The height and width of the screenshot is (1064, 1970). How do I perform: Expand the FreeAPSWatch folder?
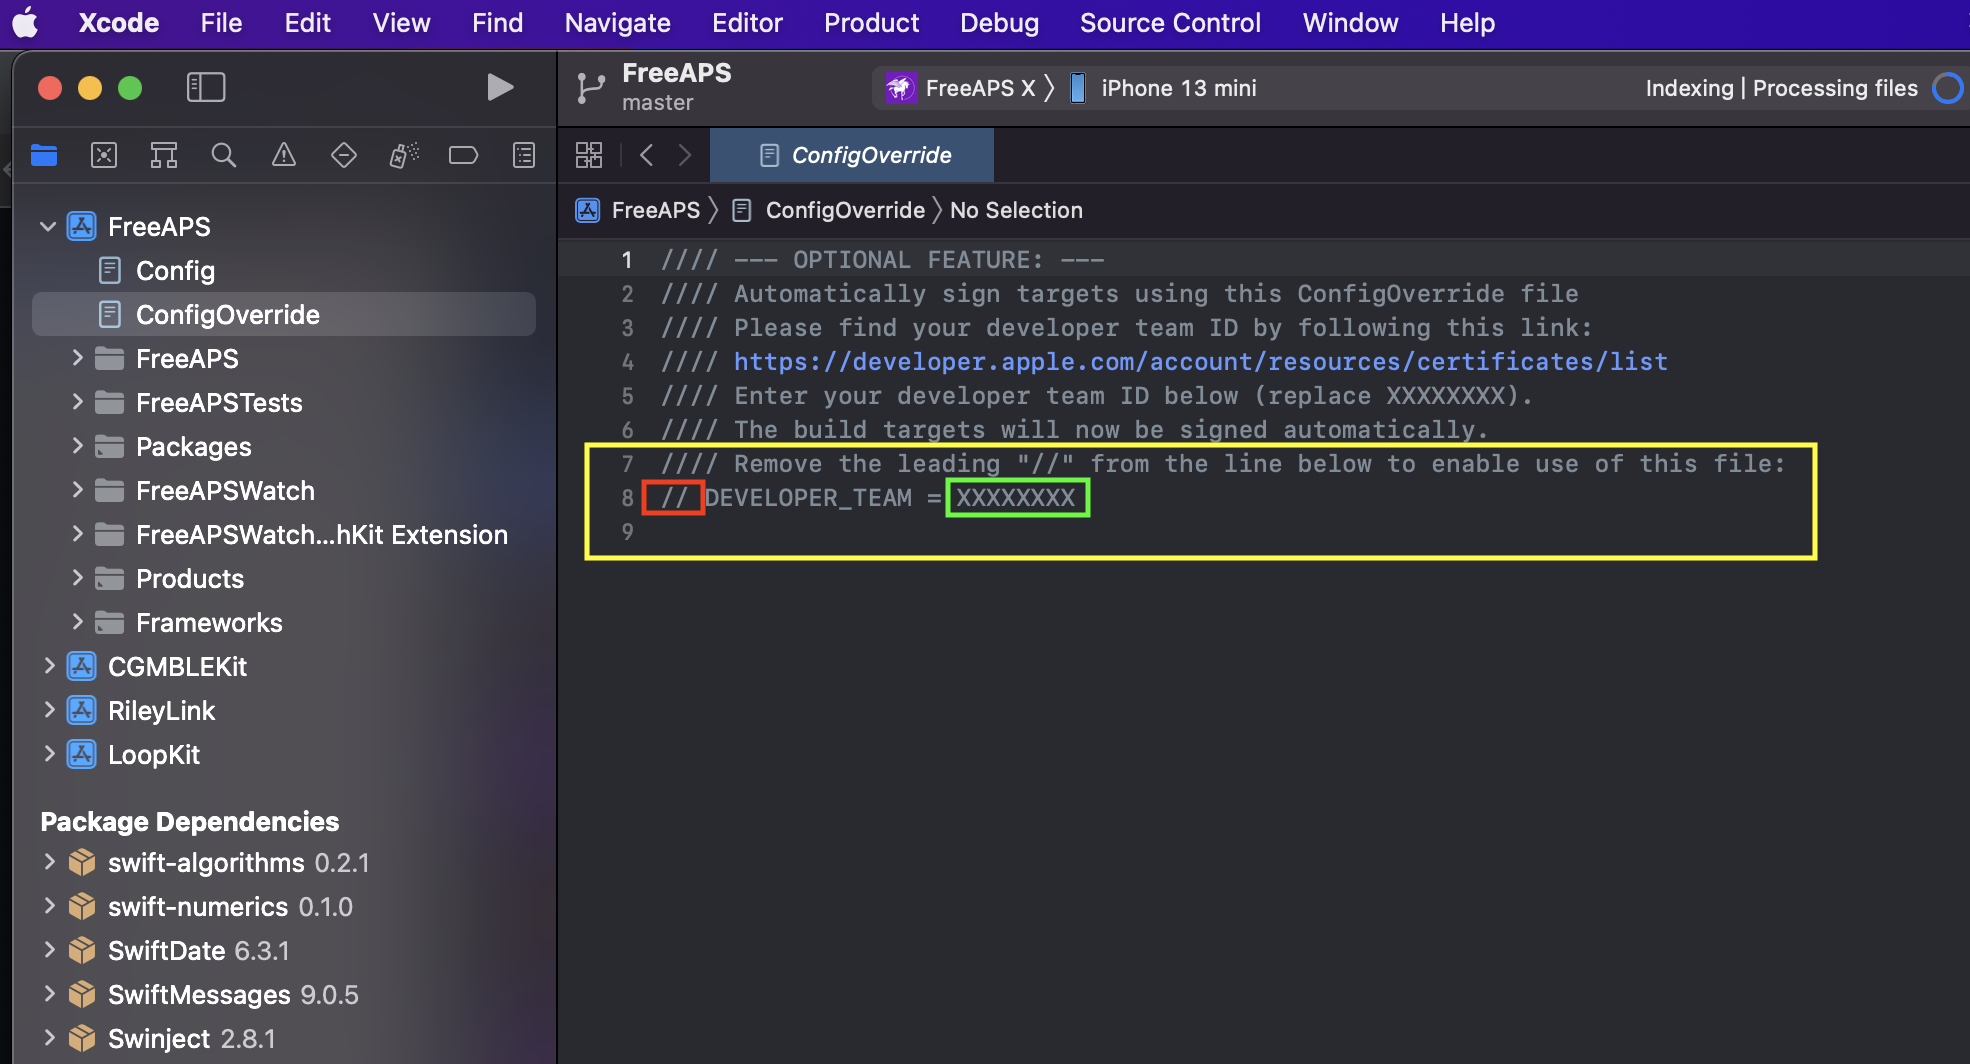point(77,490)
